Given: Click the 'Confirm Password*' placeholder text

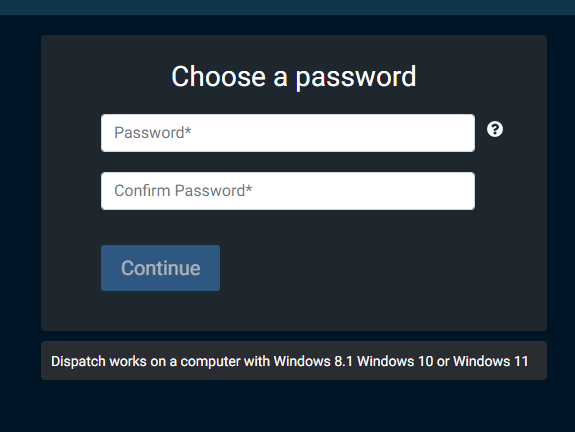Looking at the screenshot, I should tap(183, 191).
